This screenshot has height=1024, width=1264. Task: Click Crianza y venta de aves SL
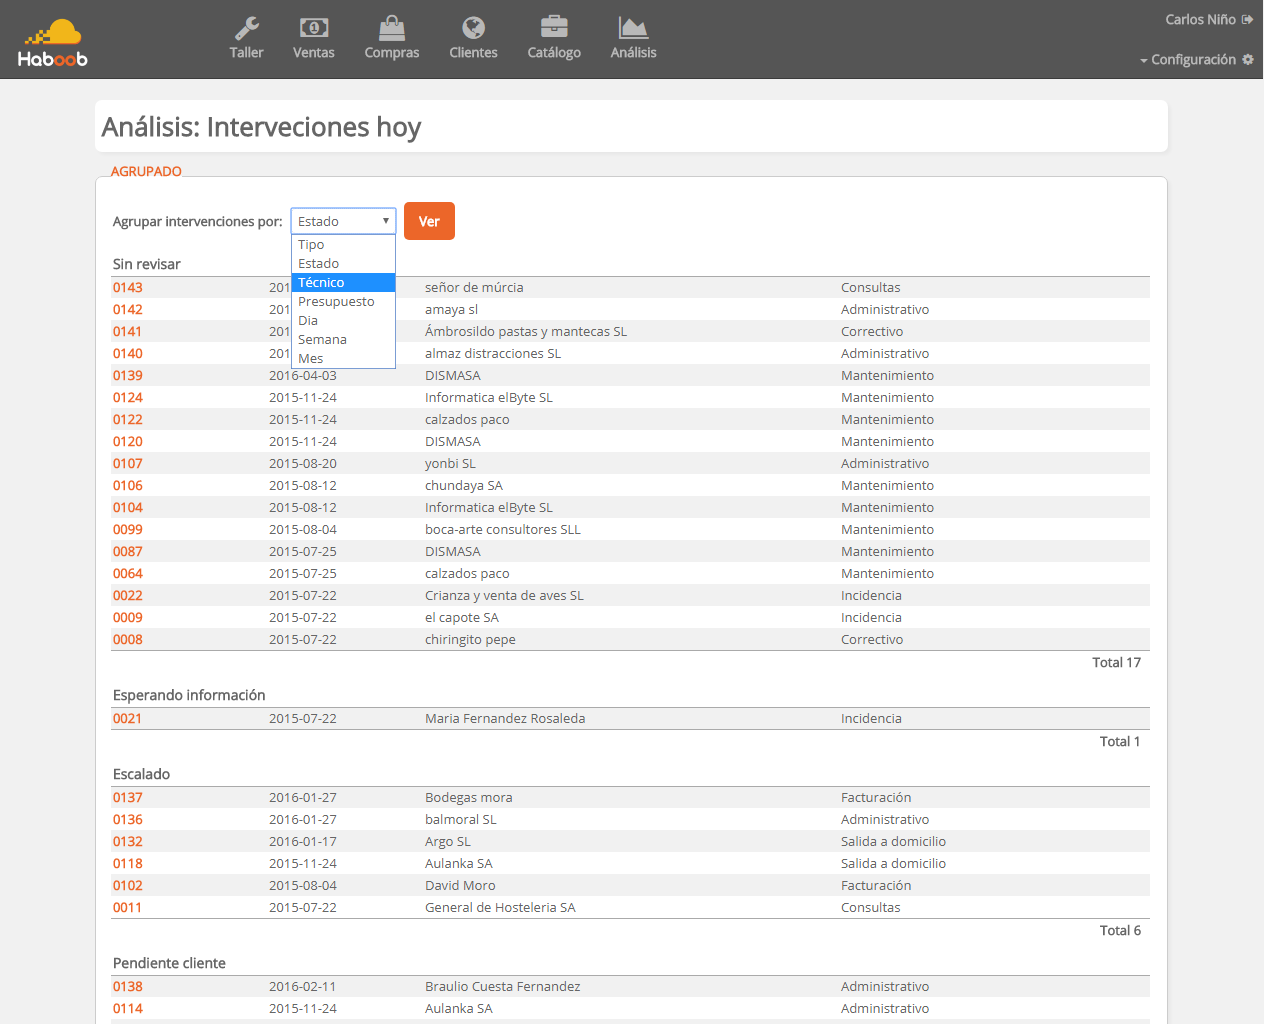[x=504, y=596]
